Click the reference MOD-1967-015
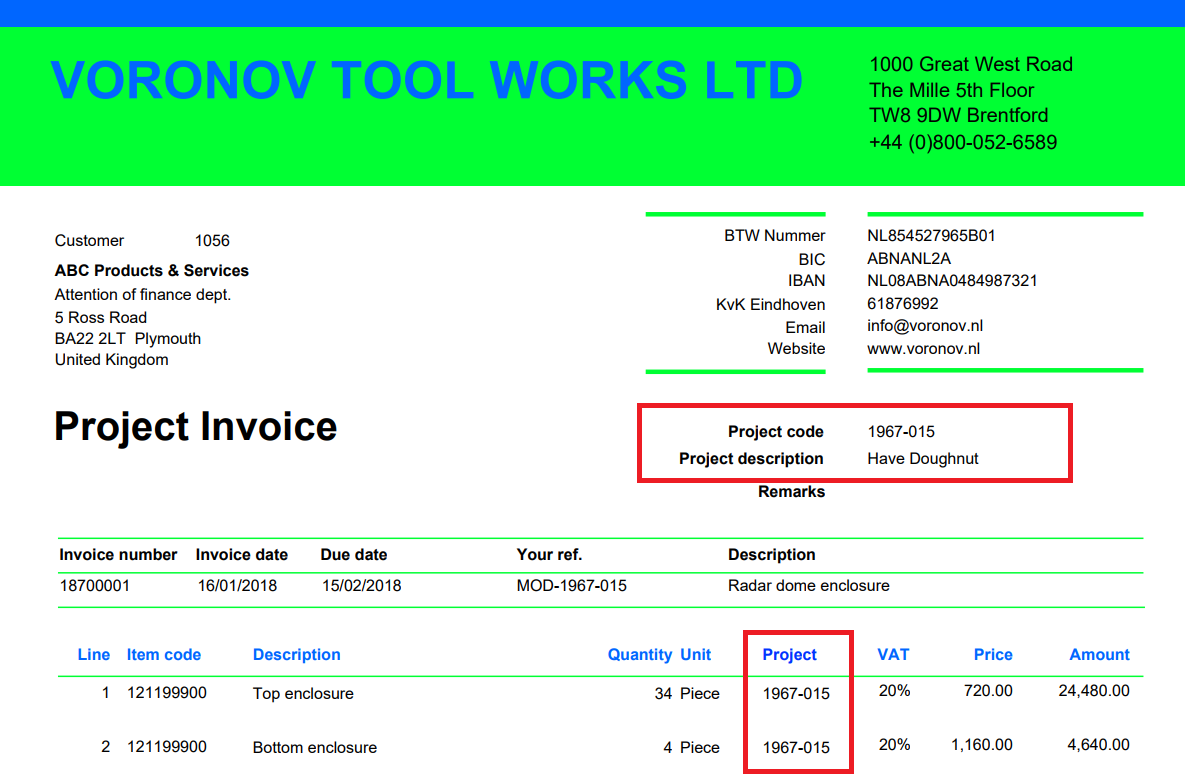Viewport: 1185px width, 781px height. point(571,585)
